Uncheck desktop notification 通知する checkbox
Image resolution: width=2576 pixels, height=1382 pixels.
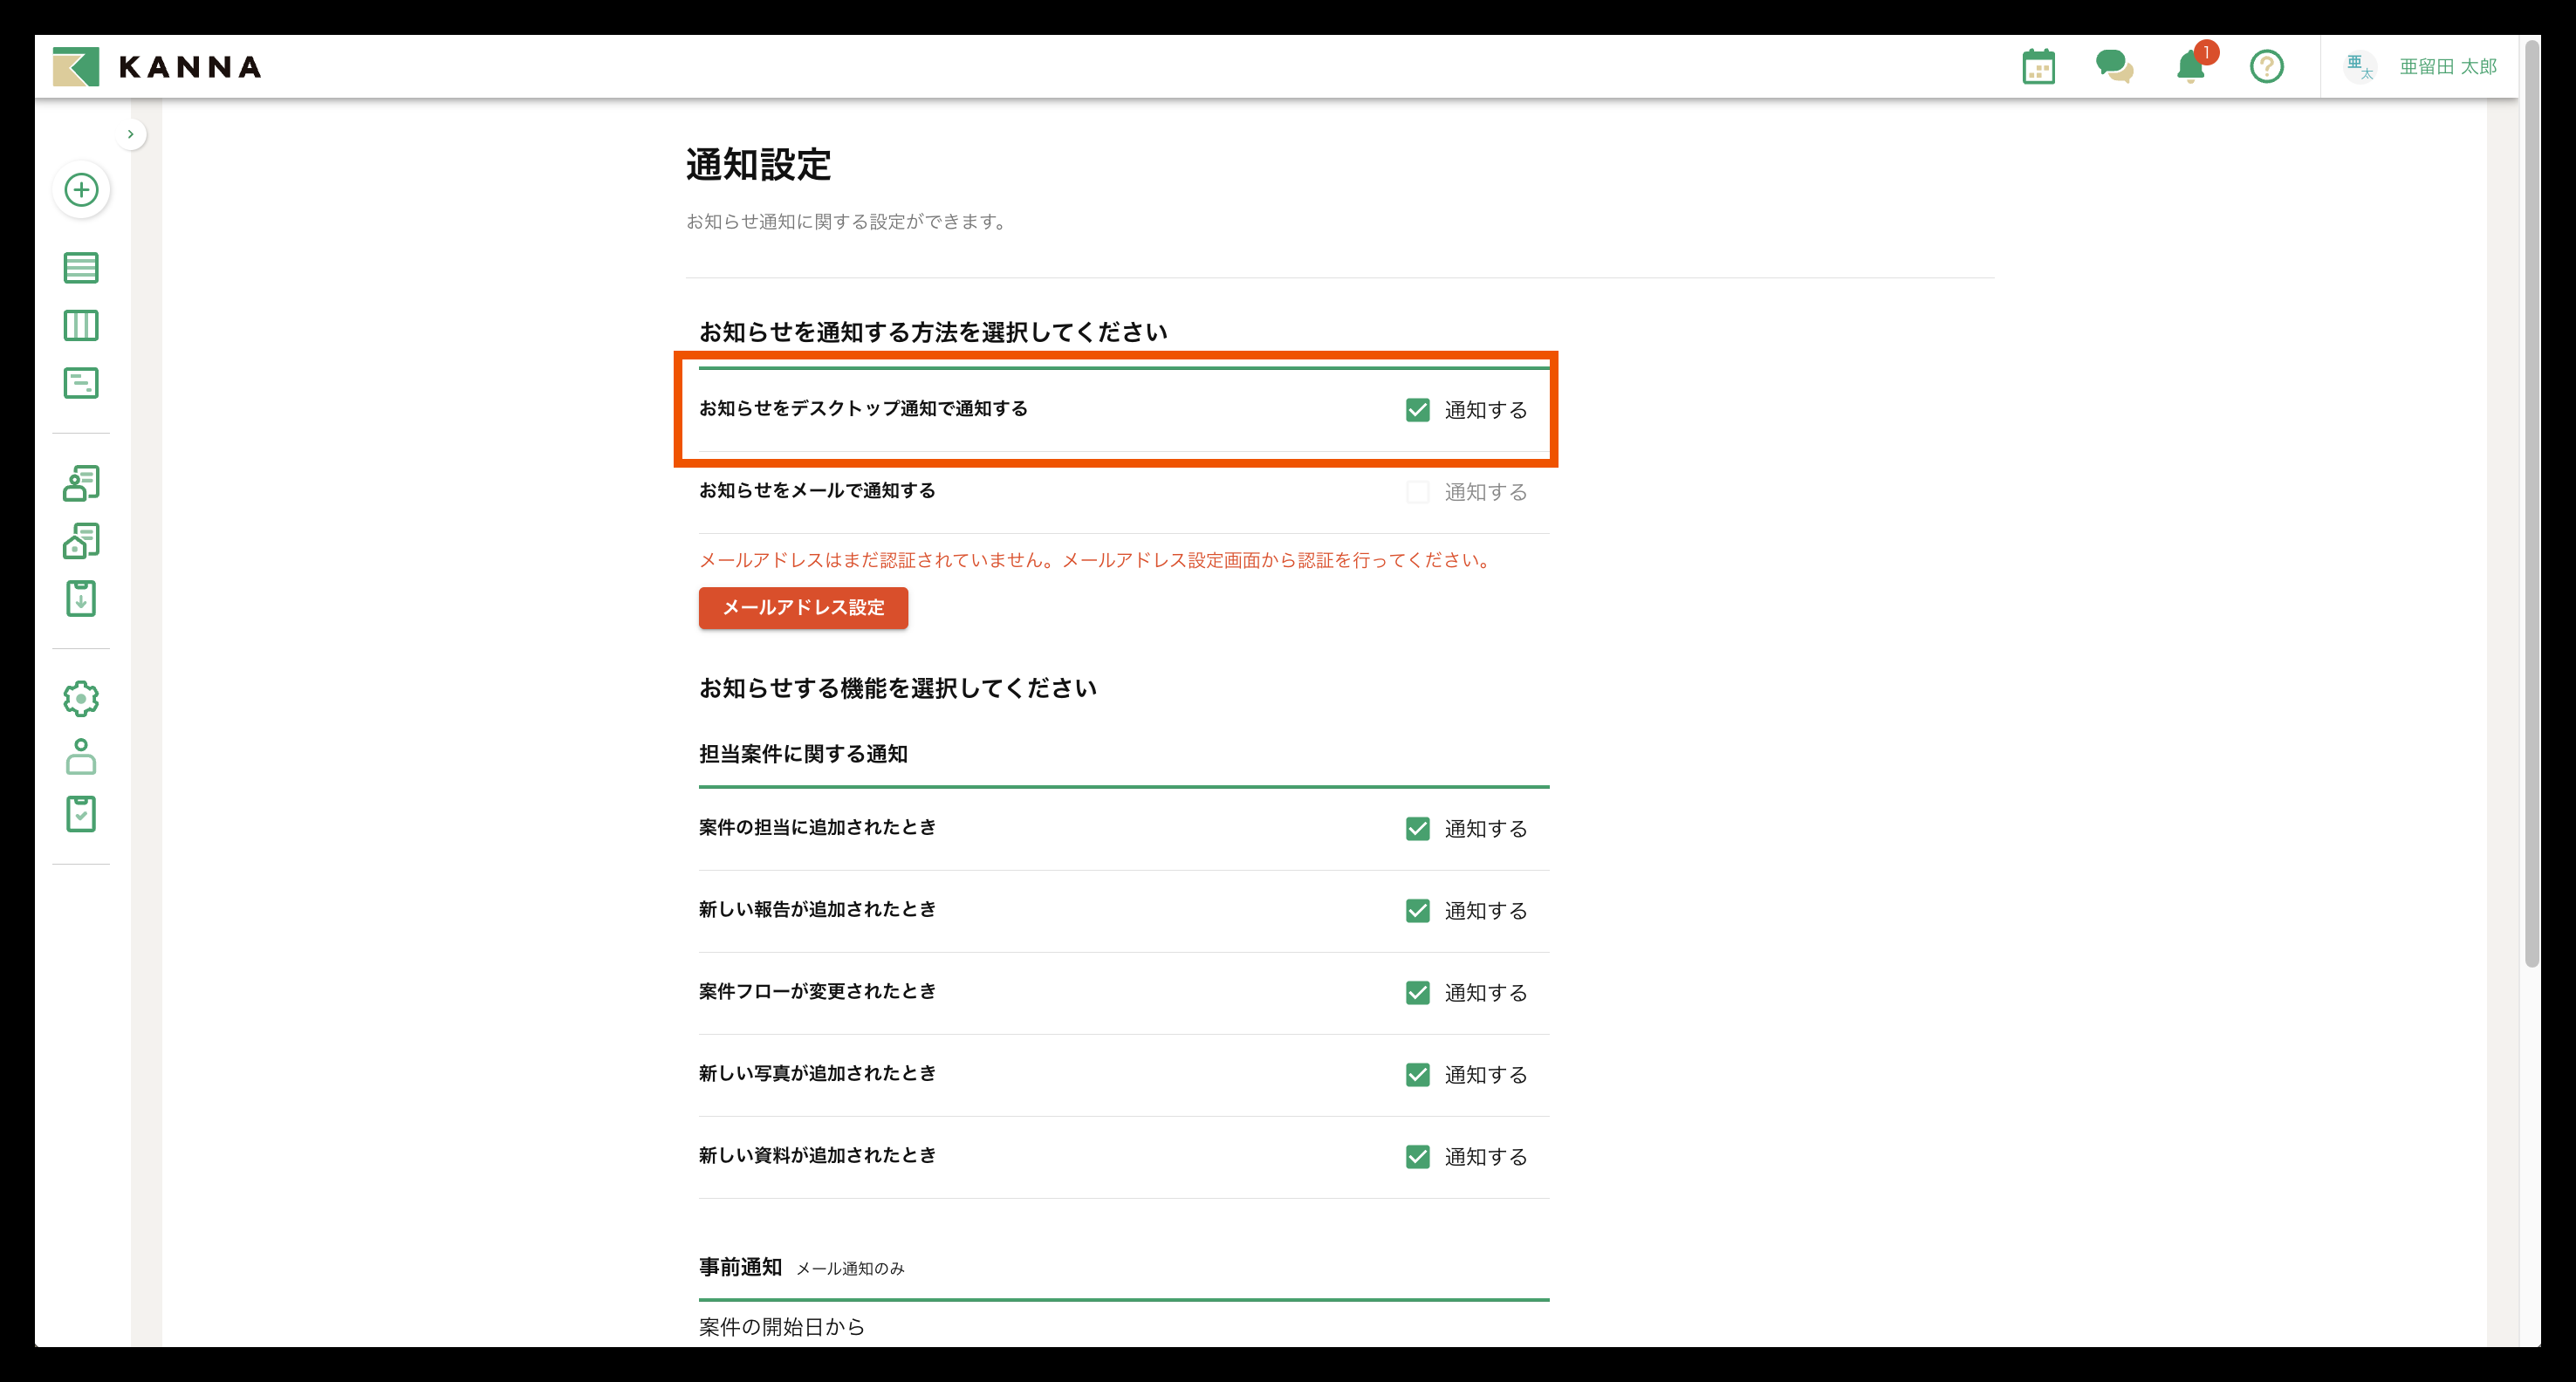pos(1417,410)
